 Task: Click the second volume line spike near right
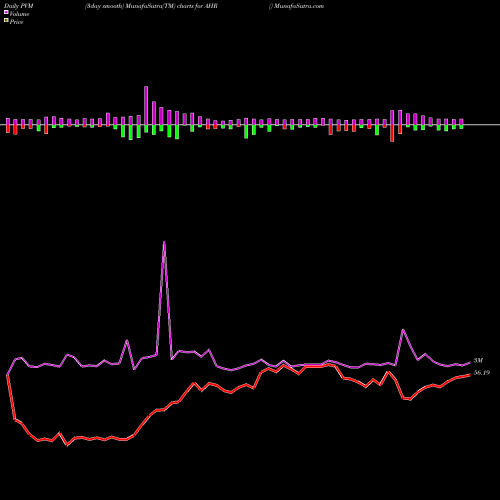(403, 330)
